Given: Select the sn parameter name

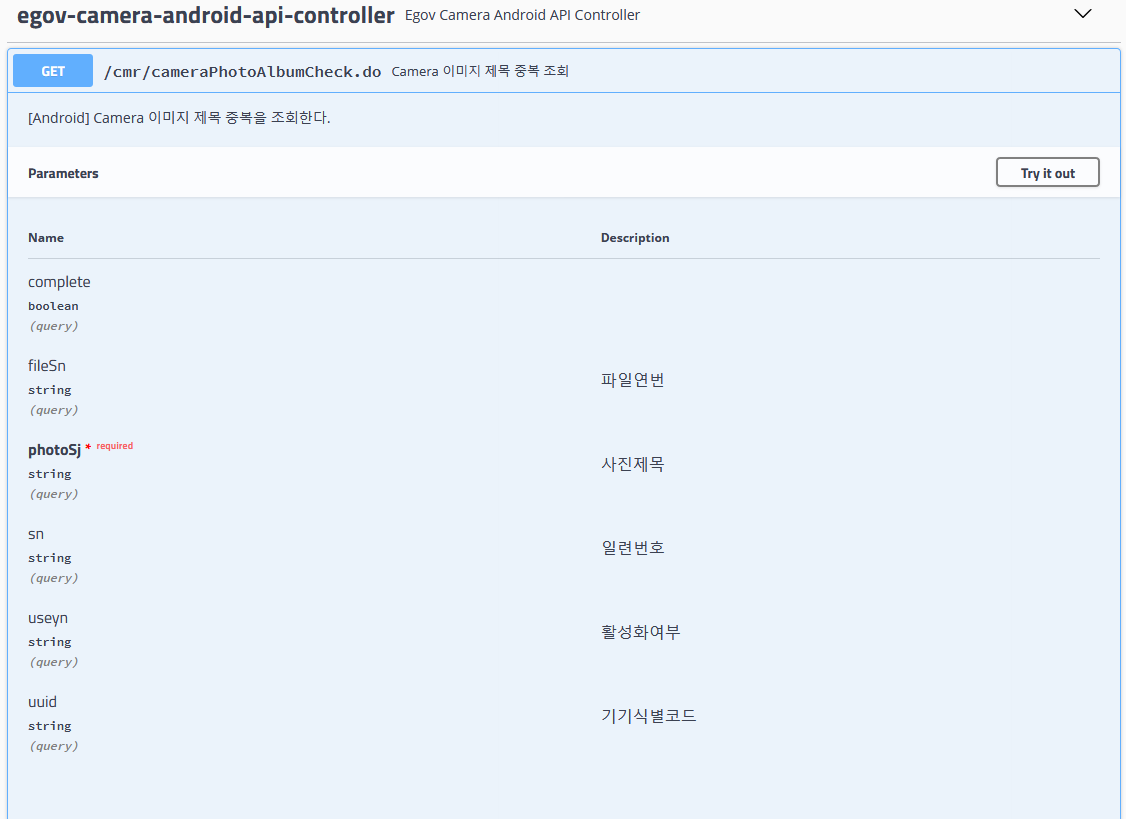Looking at the screenshot, I should tap(36, 534).
